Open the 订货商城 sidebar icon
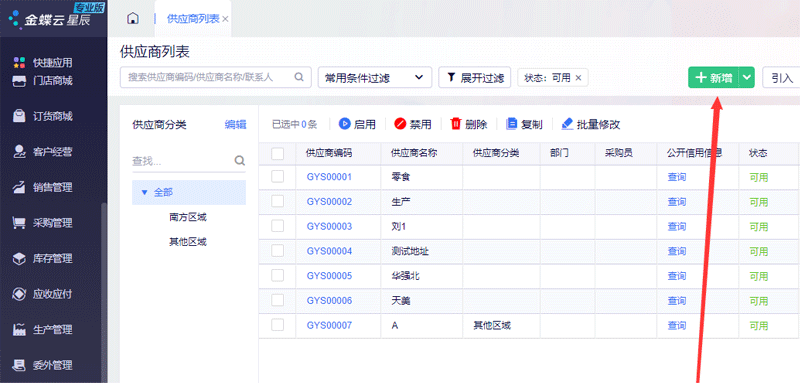The height and width of the screenshot is (383, 800). click(x=19, y=116)
